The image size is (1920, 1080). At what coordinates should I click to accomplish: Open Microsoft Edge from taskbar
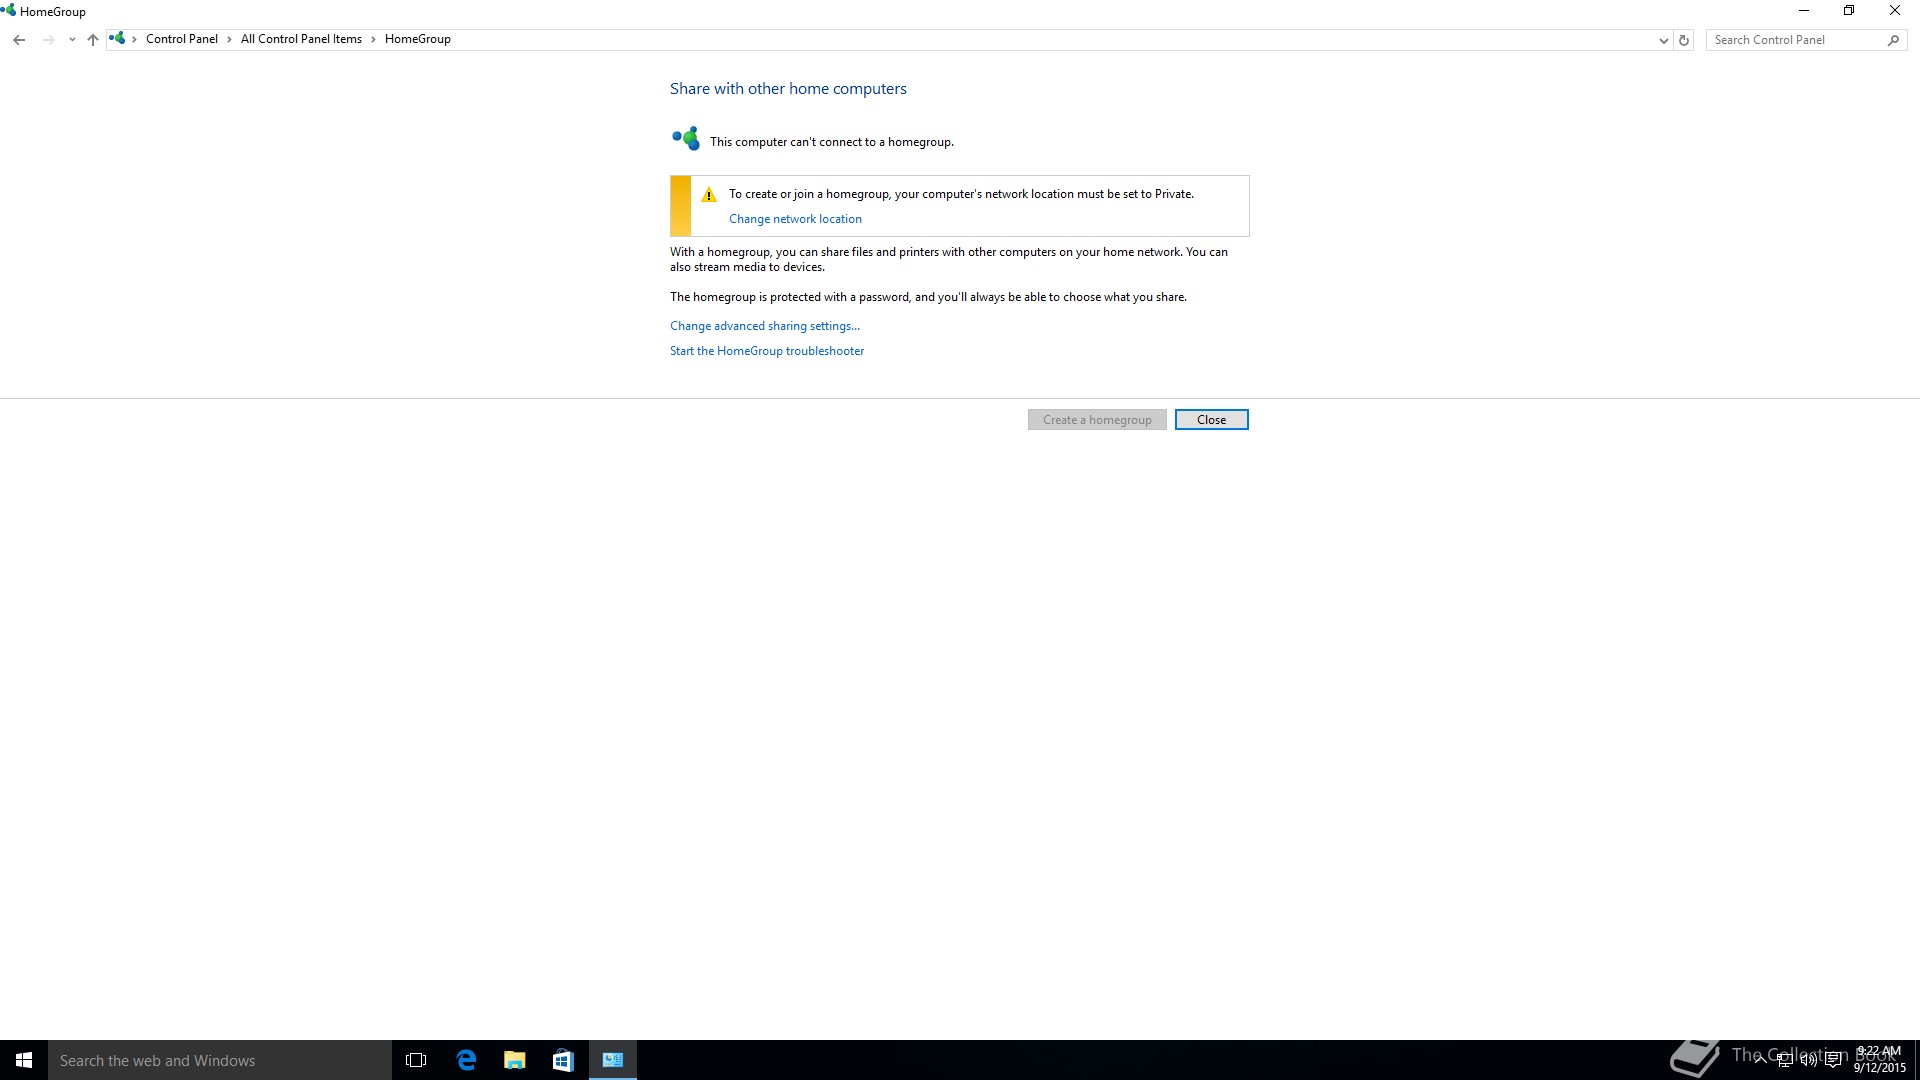click(x=466, y=1060)
